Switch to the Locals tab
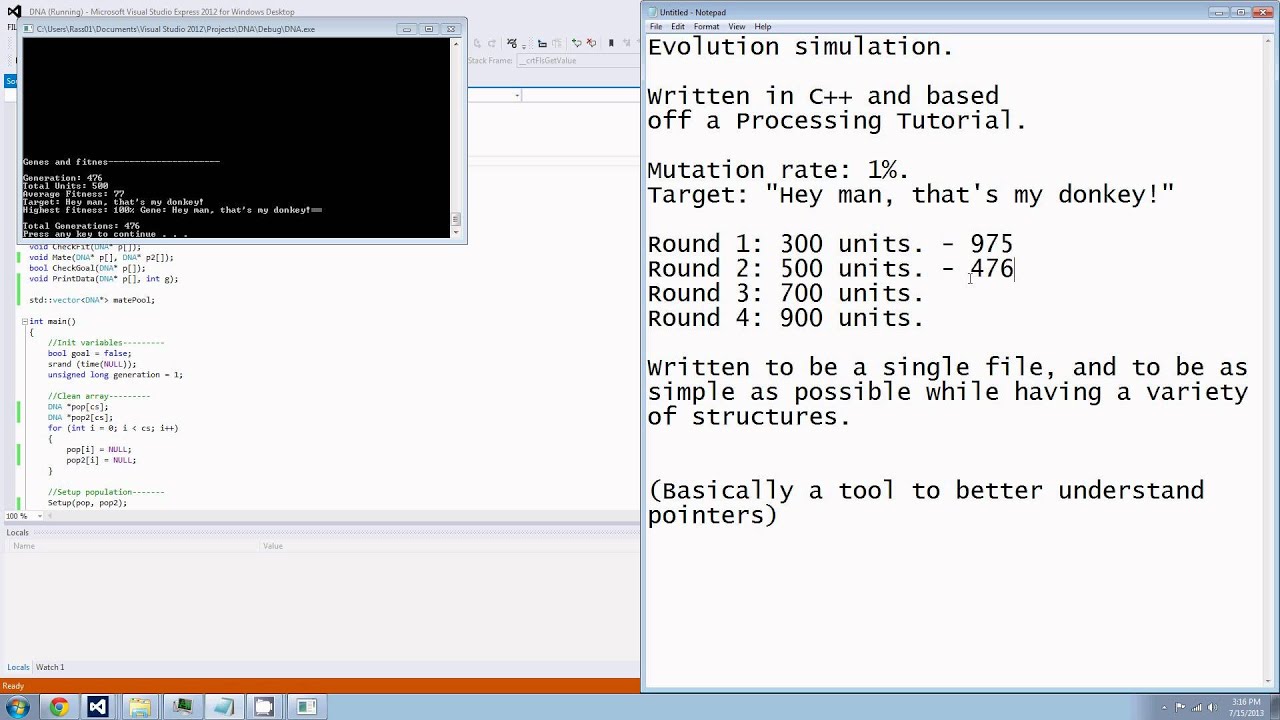This screenshot has width=1280, height=720. [18, 667]
